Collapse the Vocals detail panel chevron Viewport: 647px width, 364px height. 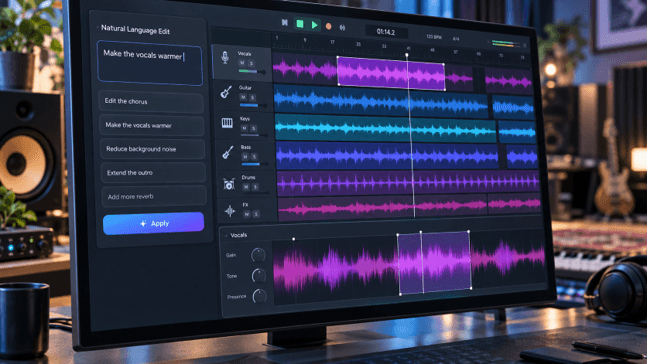227,236
